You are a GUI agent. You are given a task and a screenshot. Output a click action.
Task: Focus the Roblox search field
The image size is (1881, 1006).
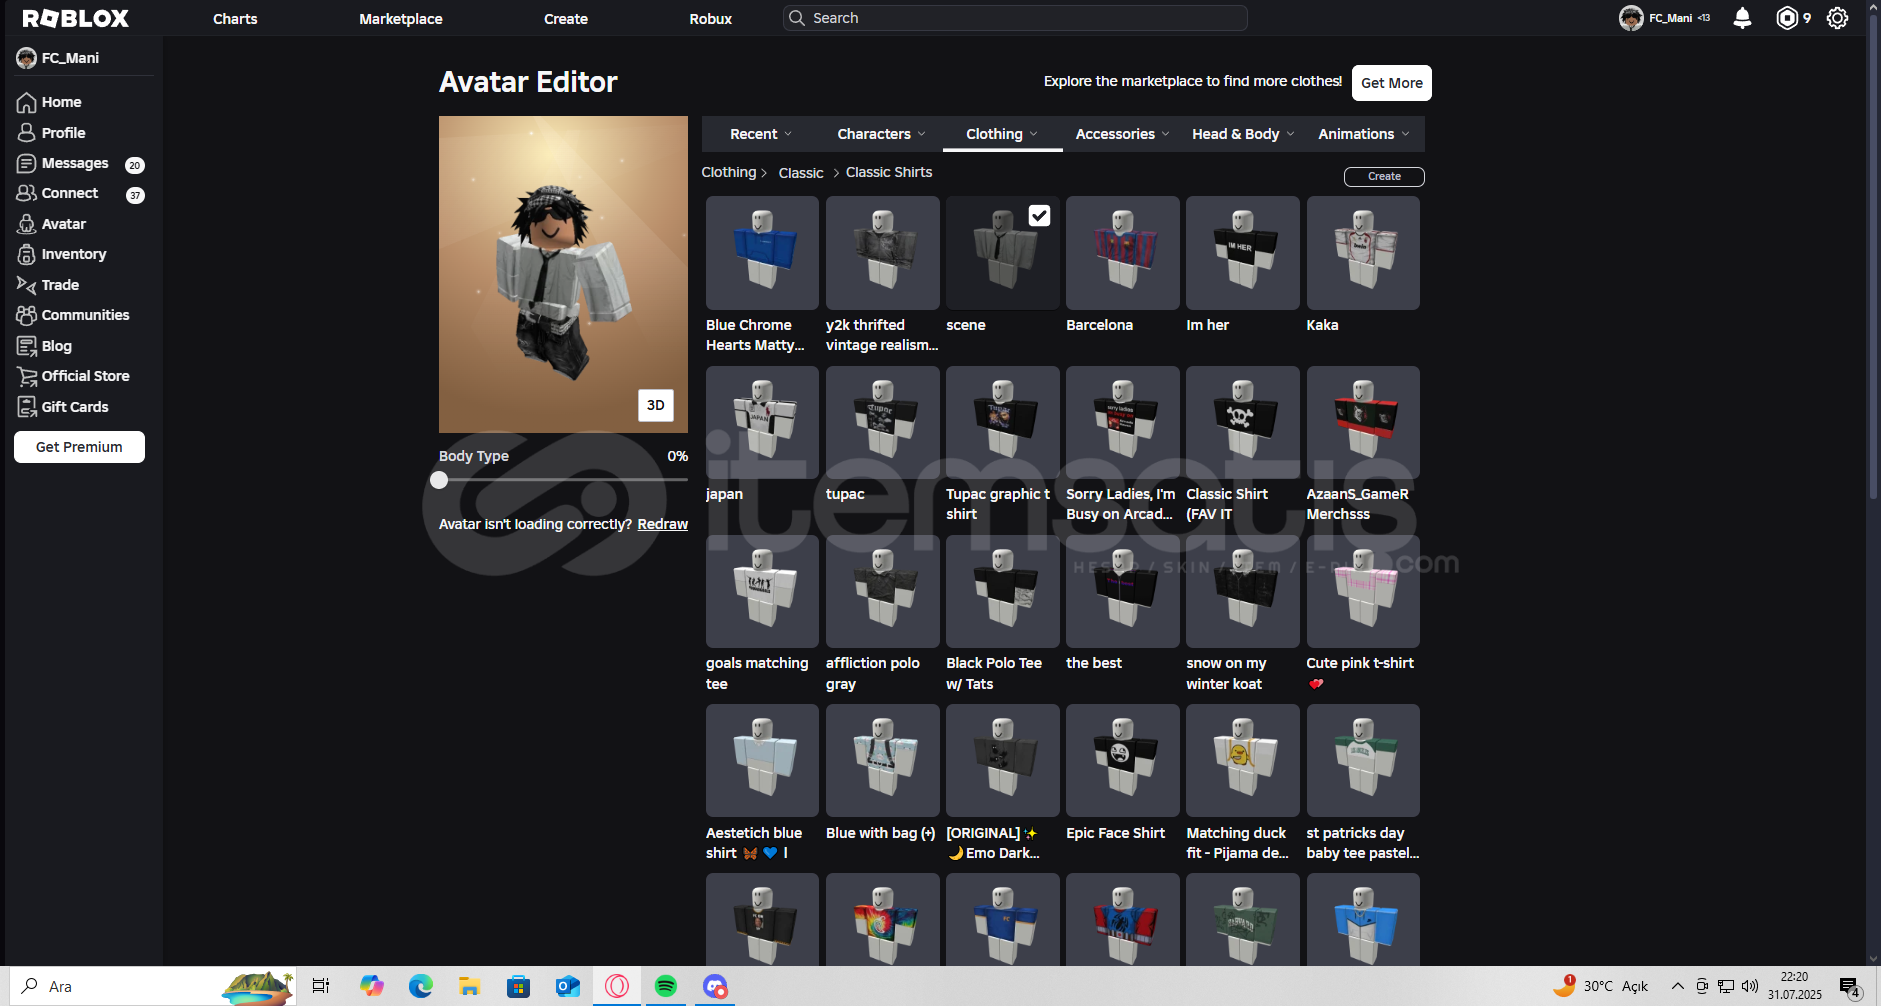(1015, 18)
